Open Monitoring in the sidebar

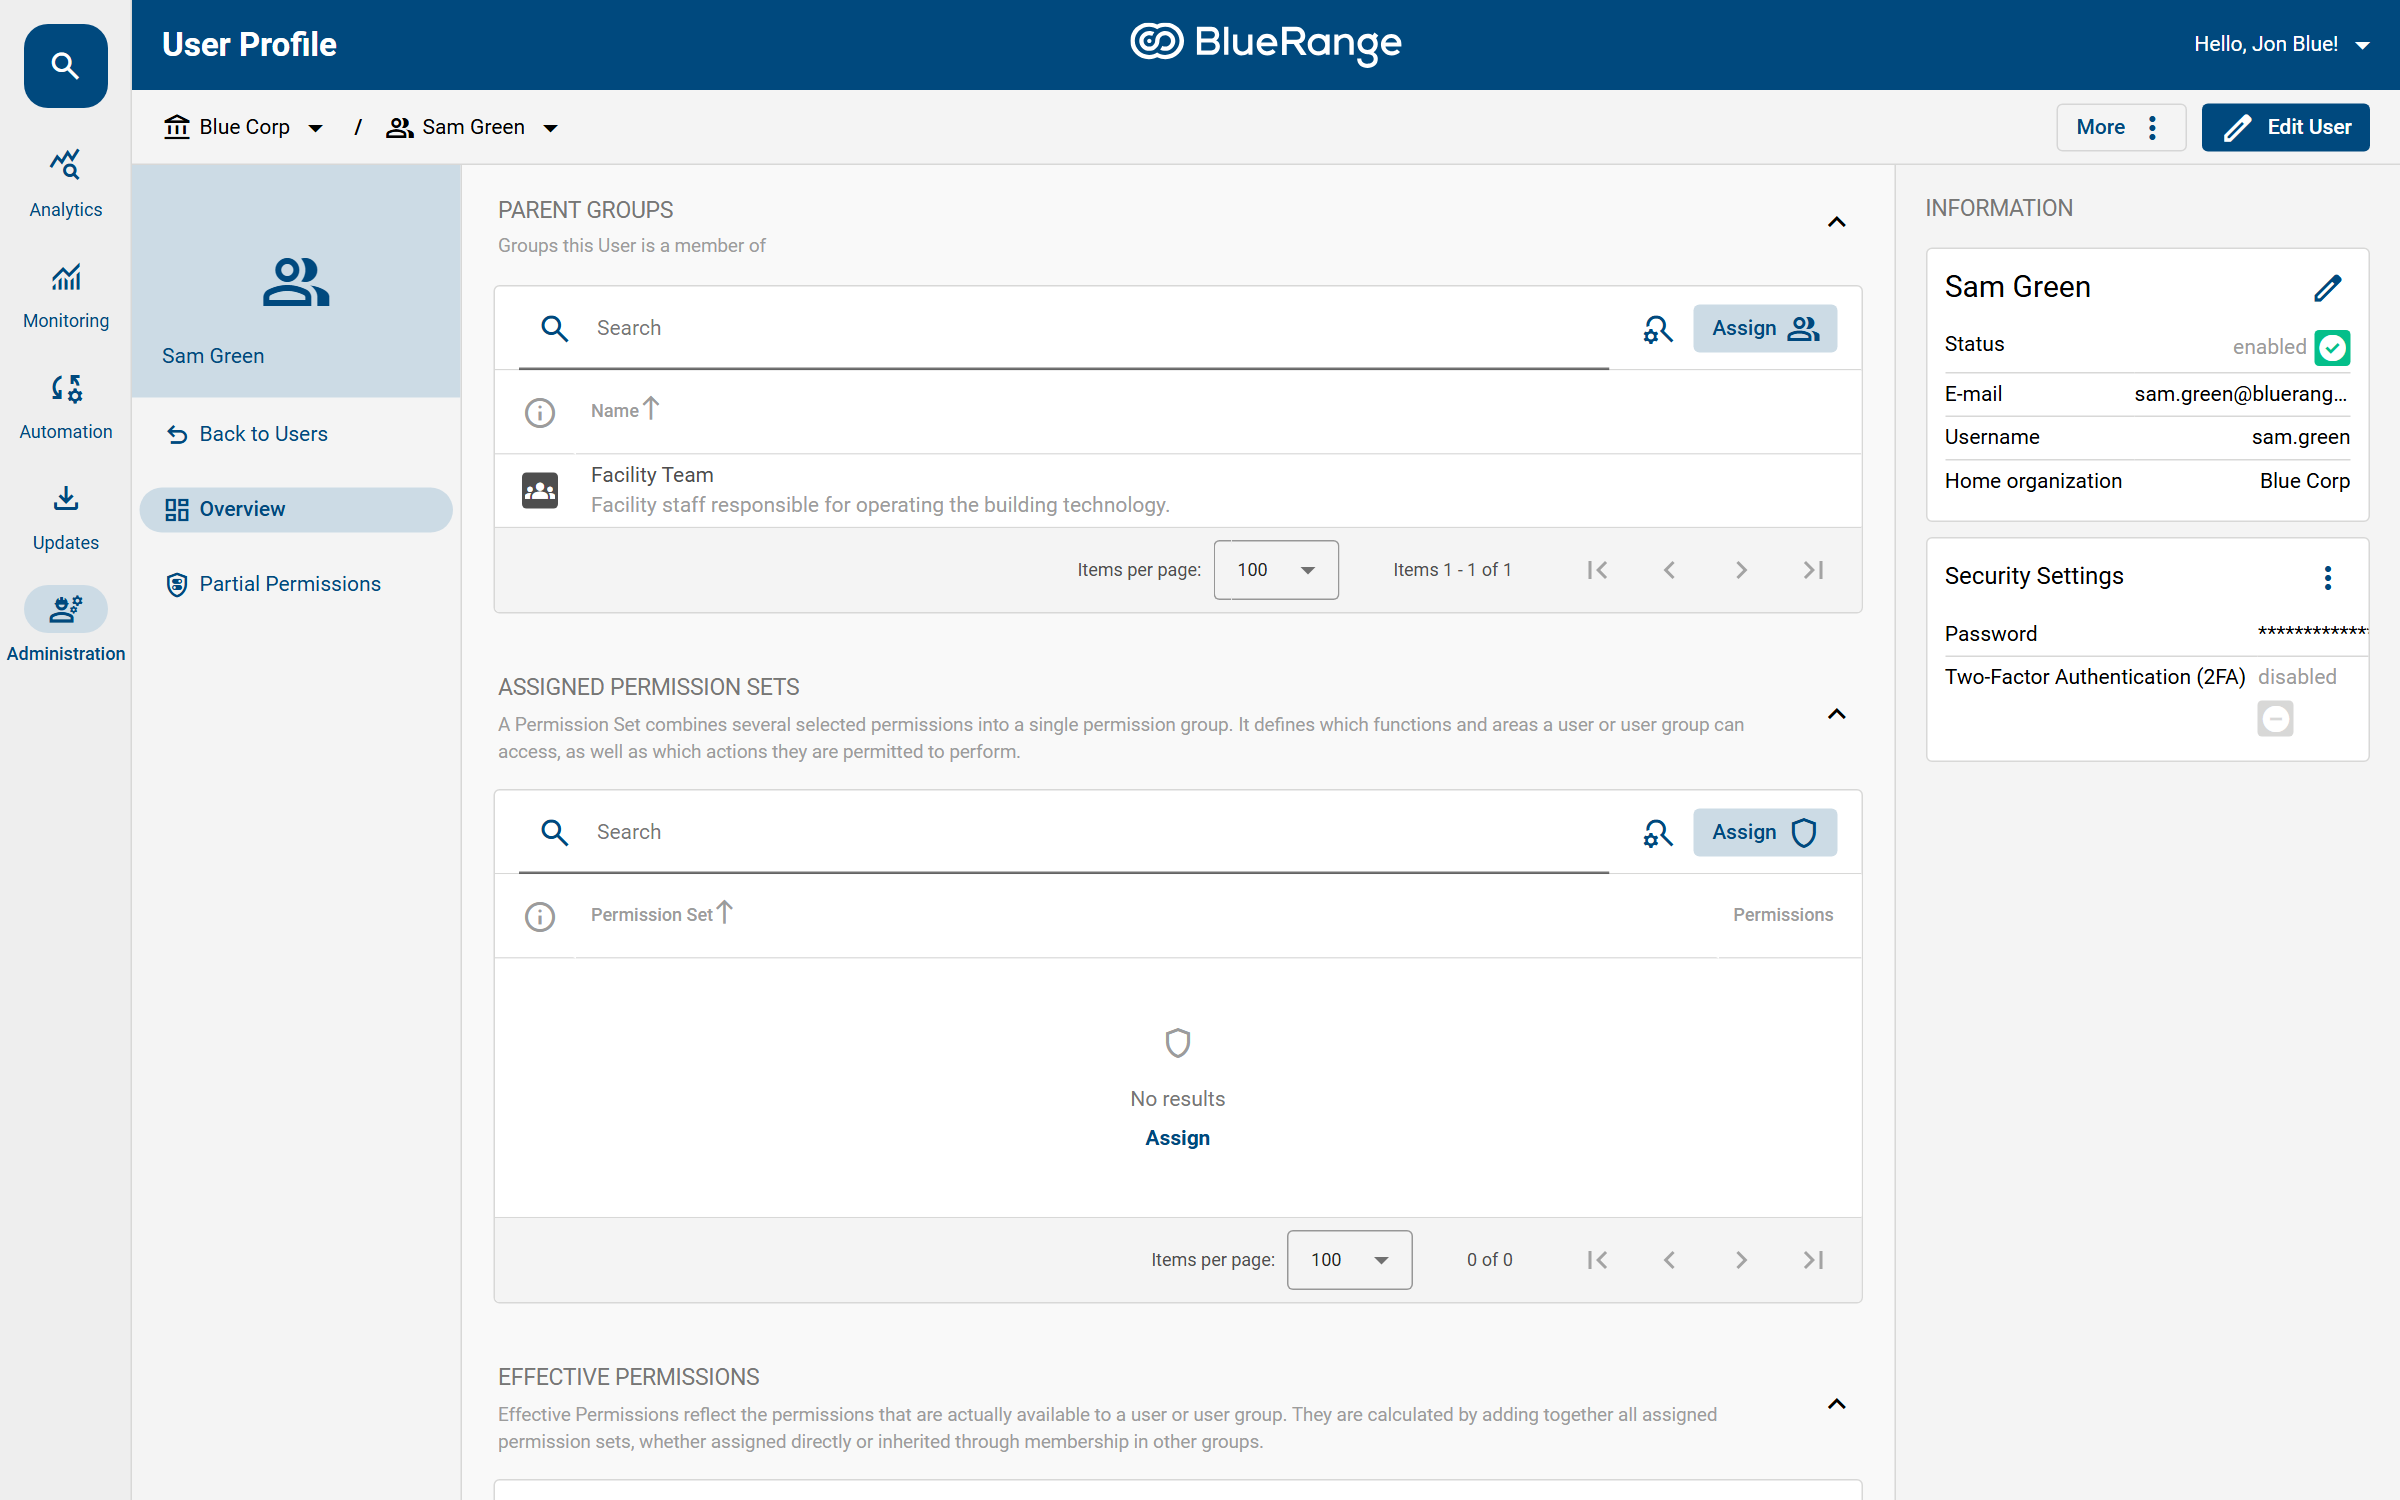tap(65, 295)
